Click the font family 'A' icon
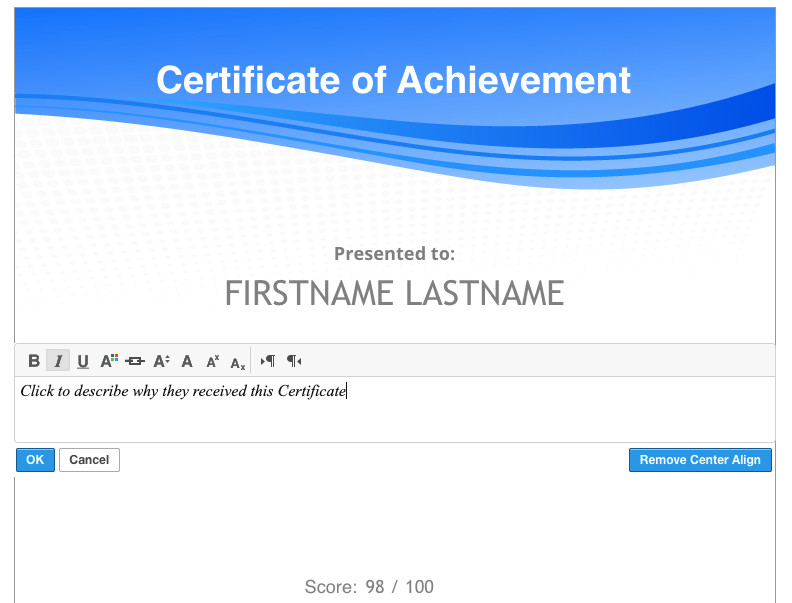The width and height of the screenshot is (792, 603). [x=187, y=361]
